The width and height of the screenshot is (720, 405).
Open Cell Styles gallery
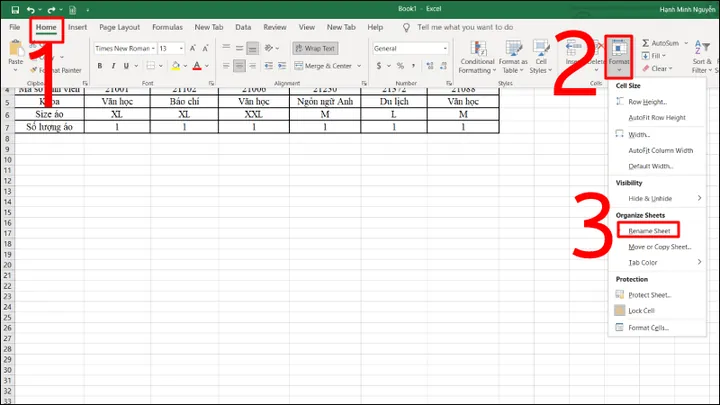541,57
